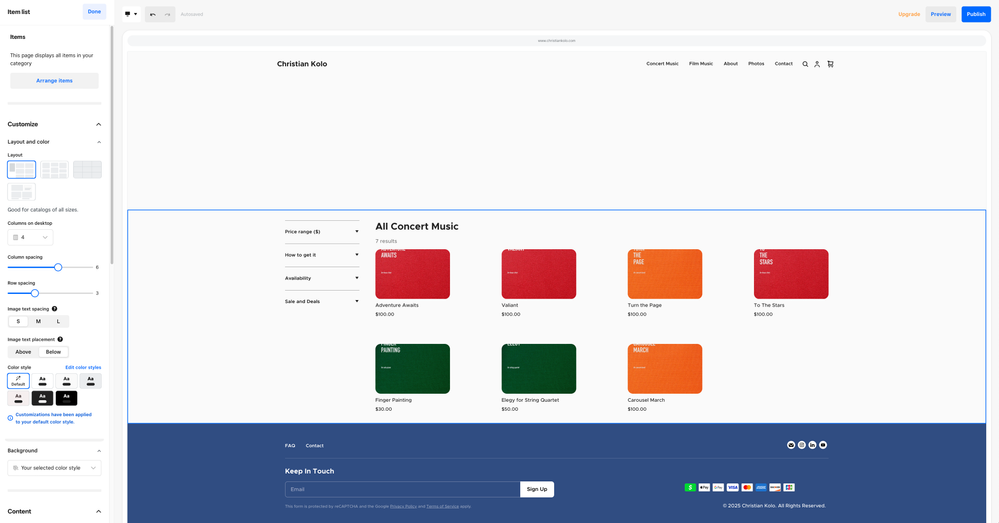This screenshot has height=523, width=999.
Task: Set image text spacing to L
Action: (x=58, y=321)
